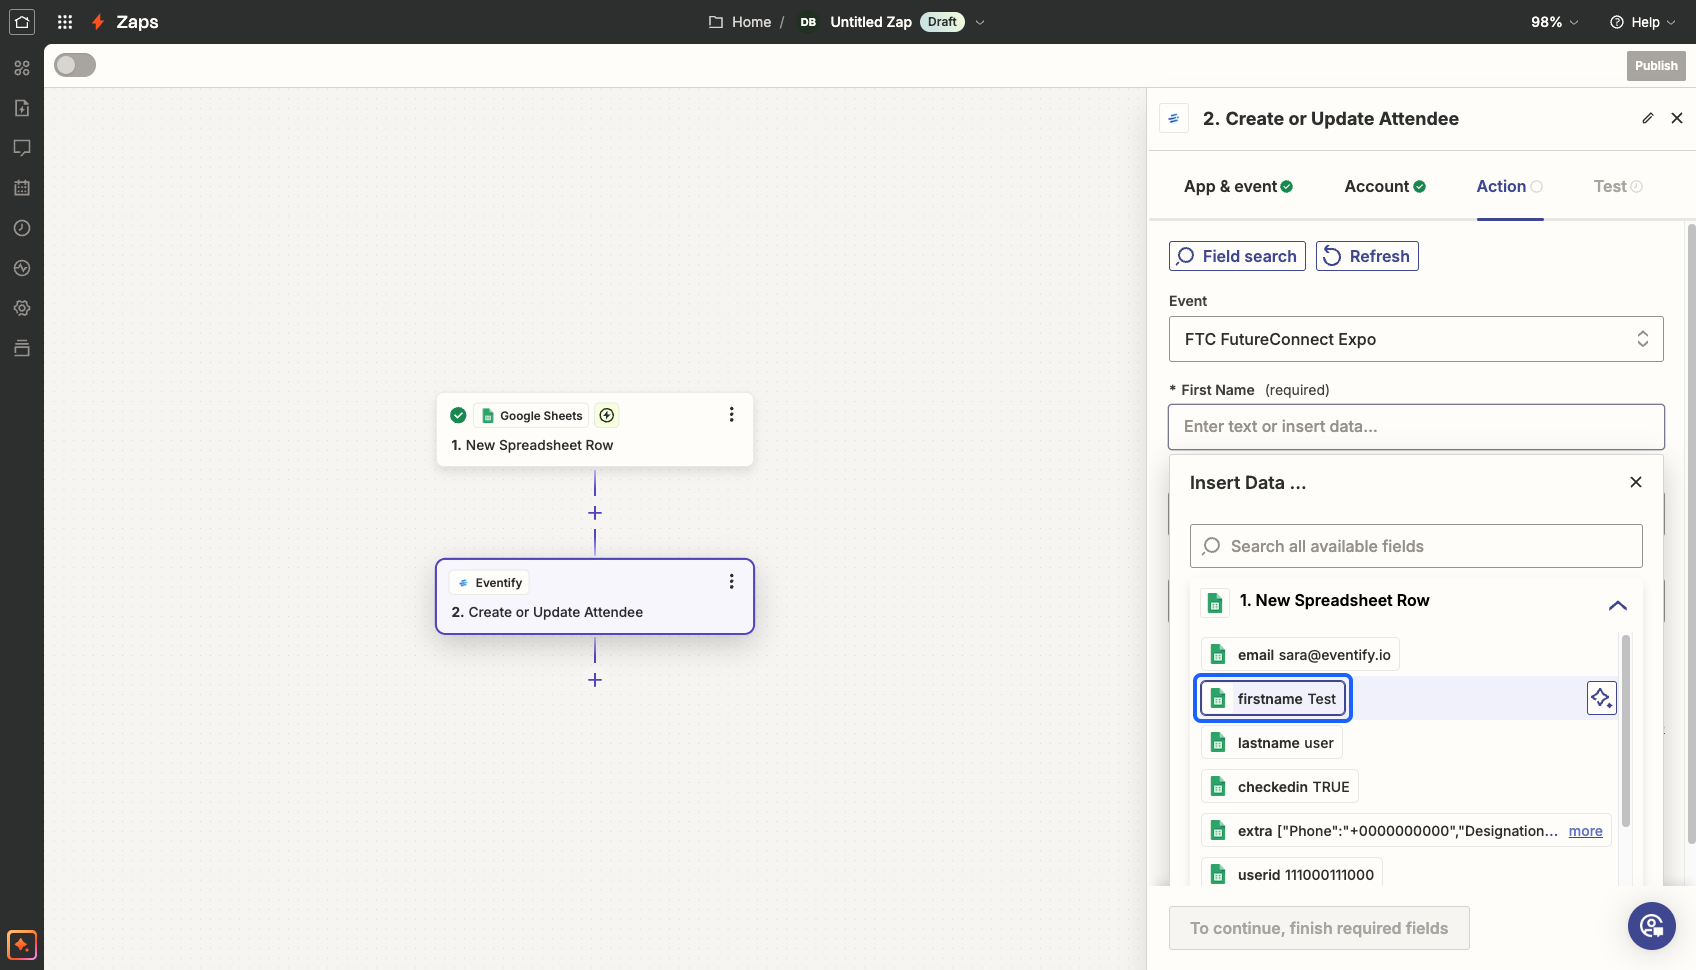
Task: Close the step editor panel
Action: tap(1677, 118)
